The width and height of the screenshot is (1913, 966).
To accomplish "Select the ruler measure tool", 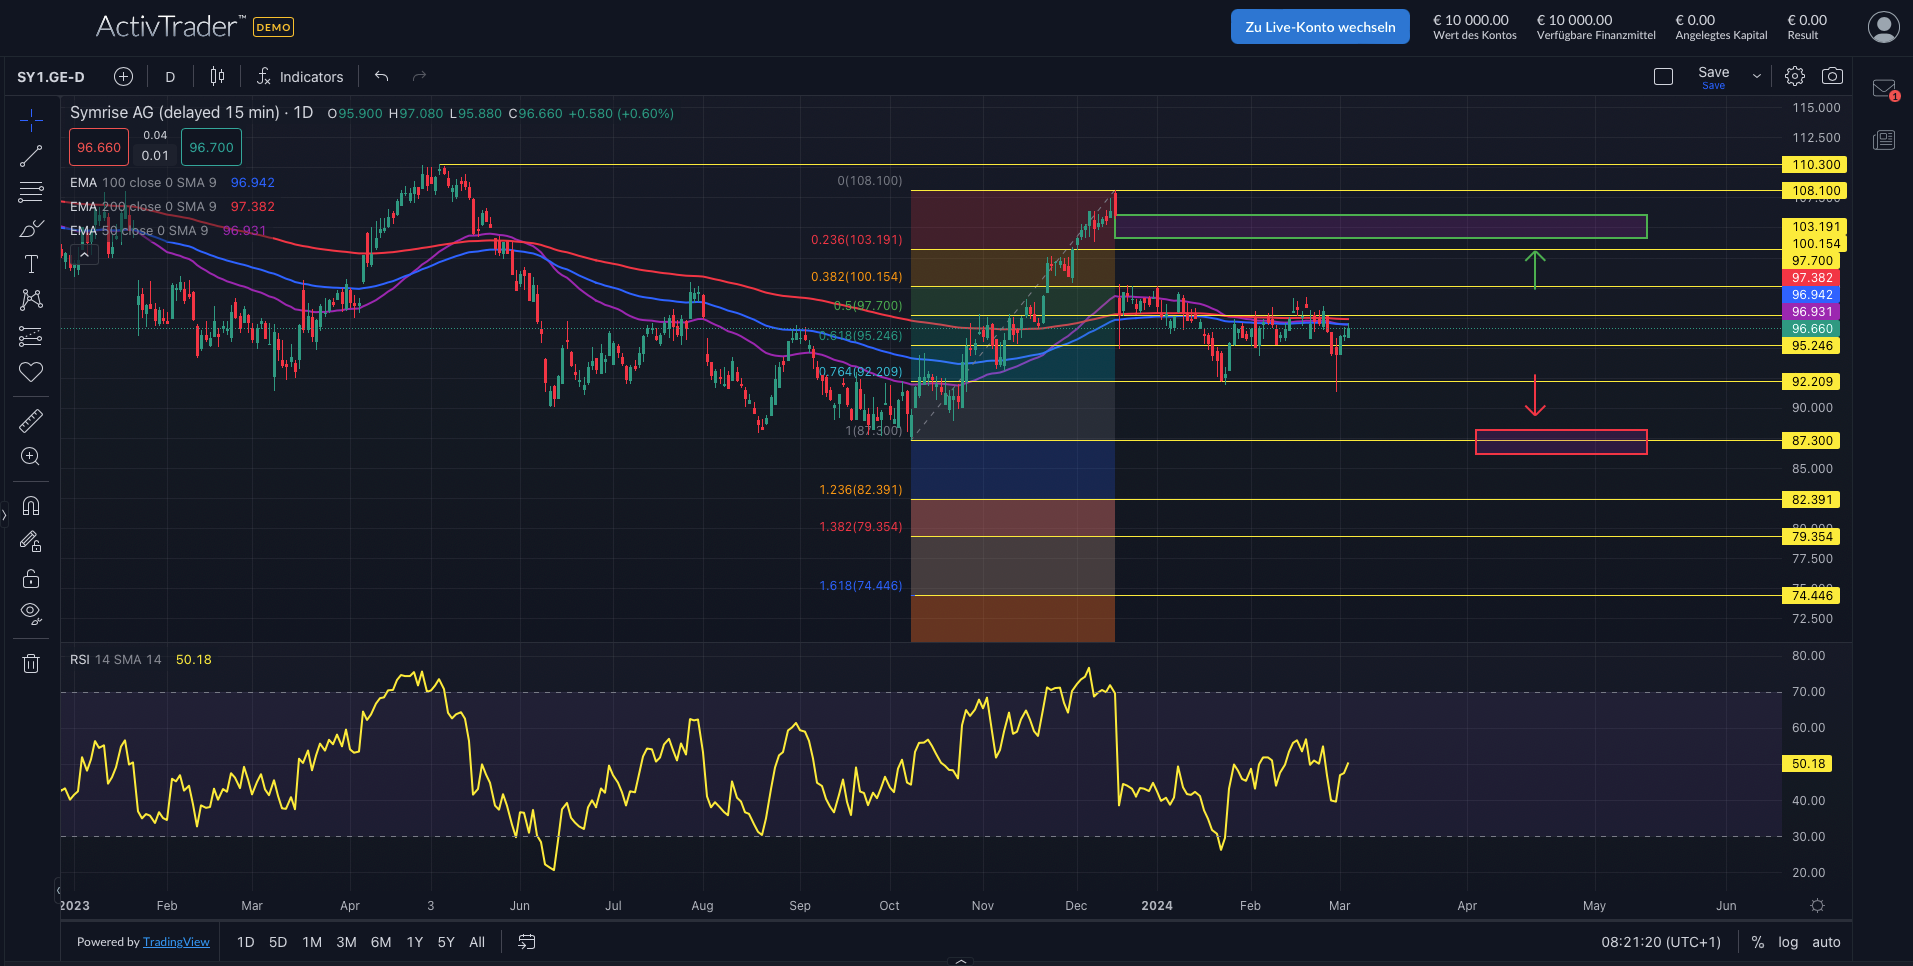I will (31, 421).
